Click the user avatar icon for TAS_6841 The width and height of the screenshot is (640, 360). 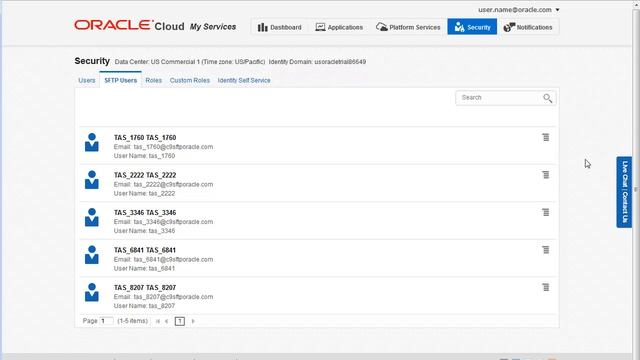click(92, 255)
